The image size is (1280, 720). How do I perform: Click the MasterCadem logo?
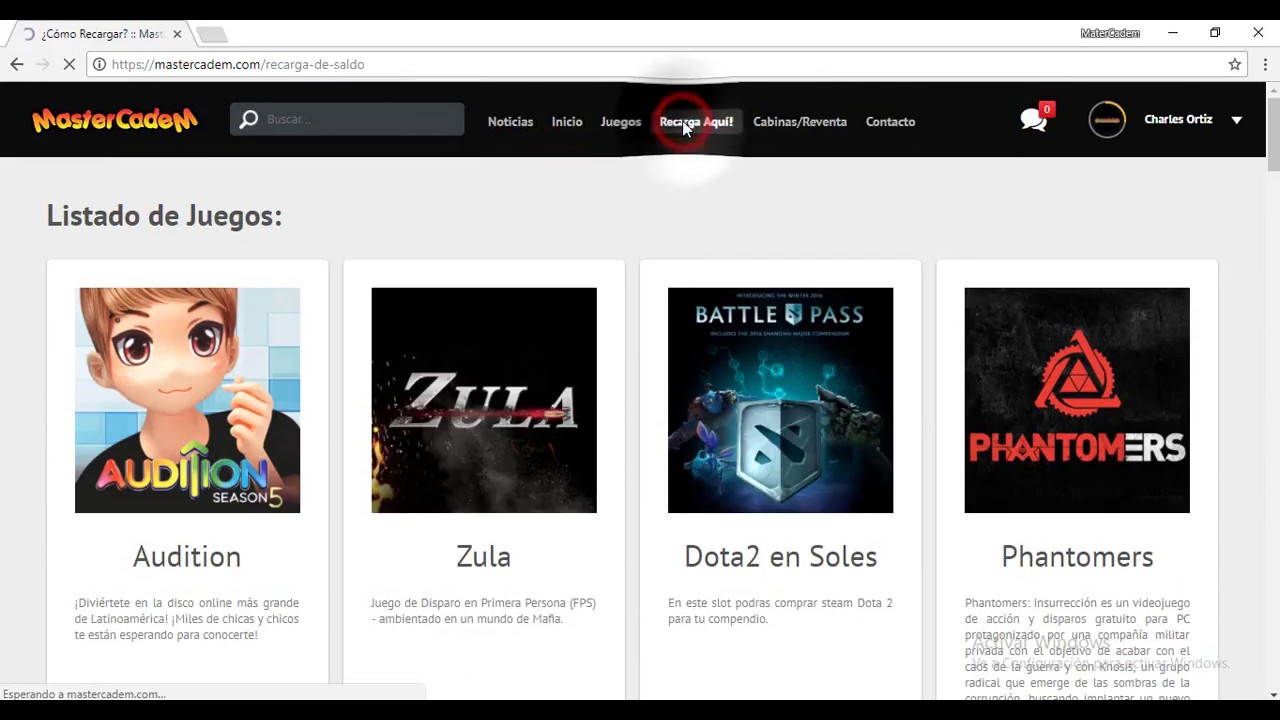pos(115,120)
